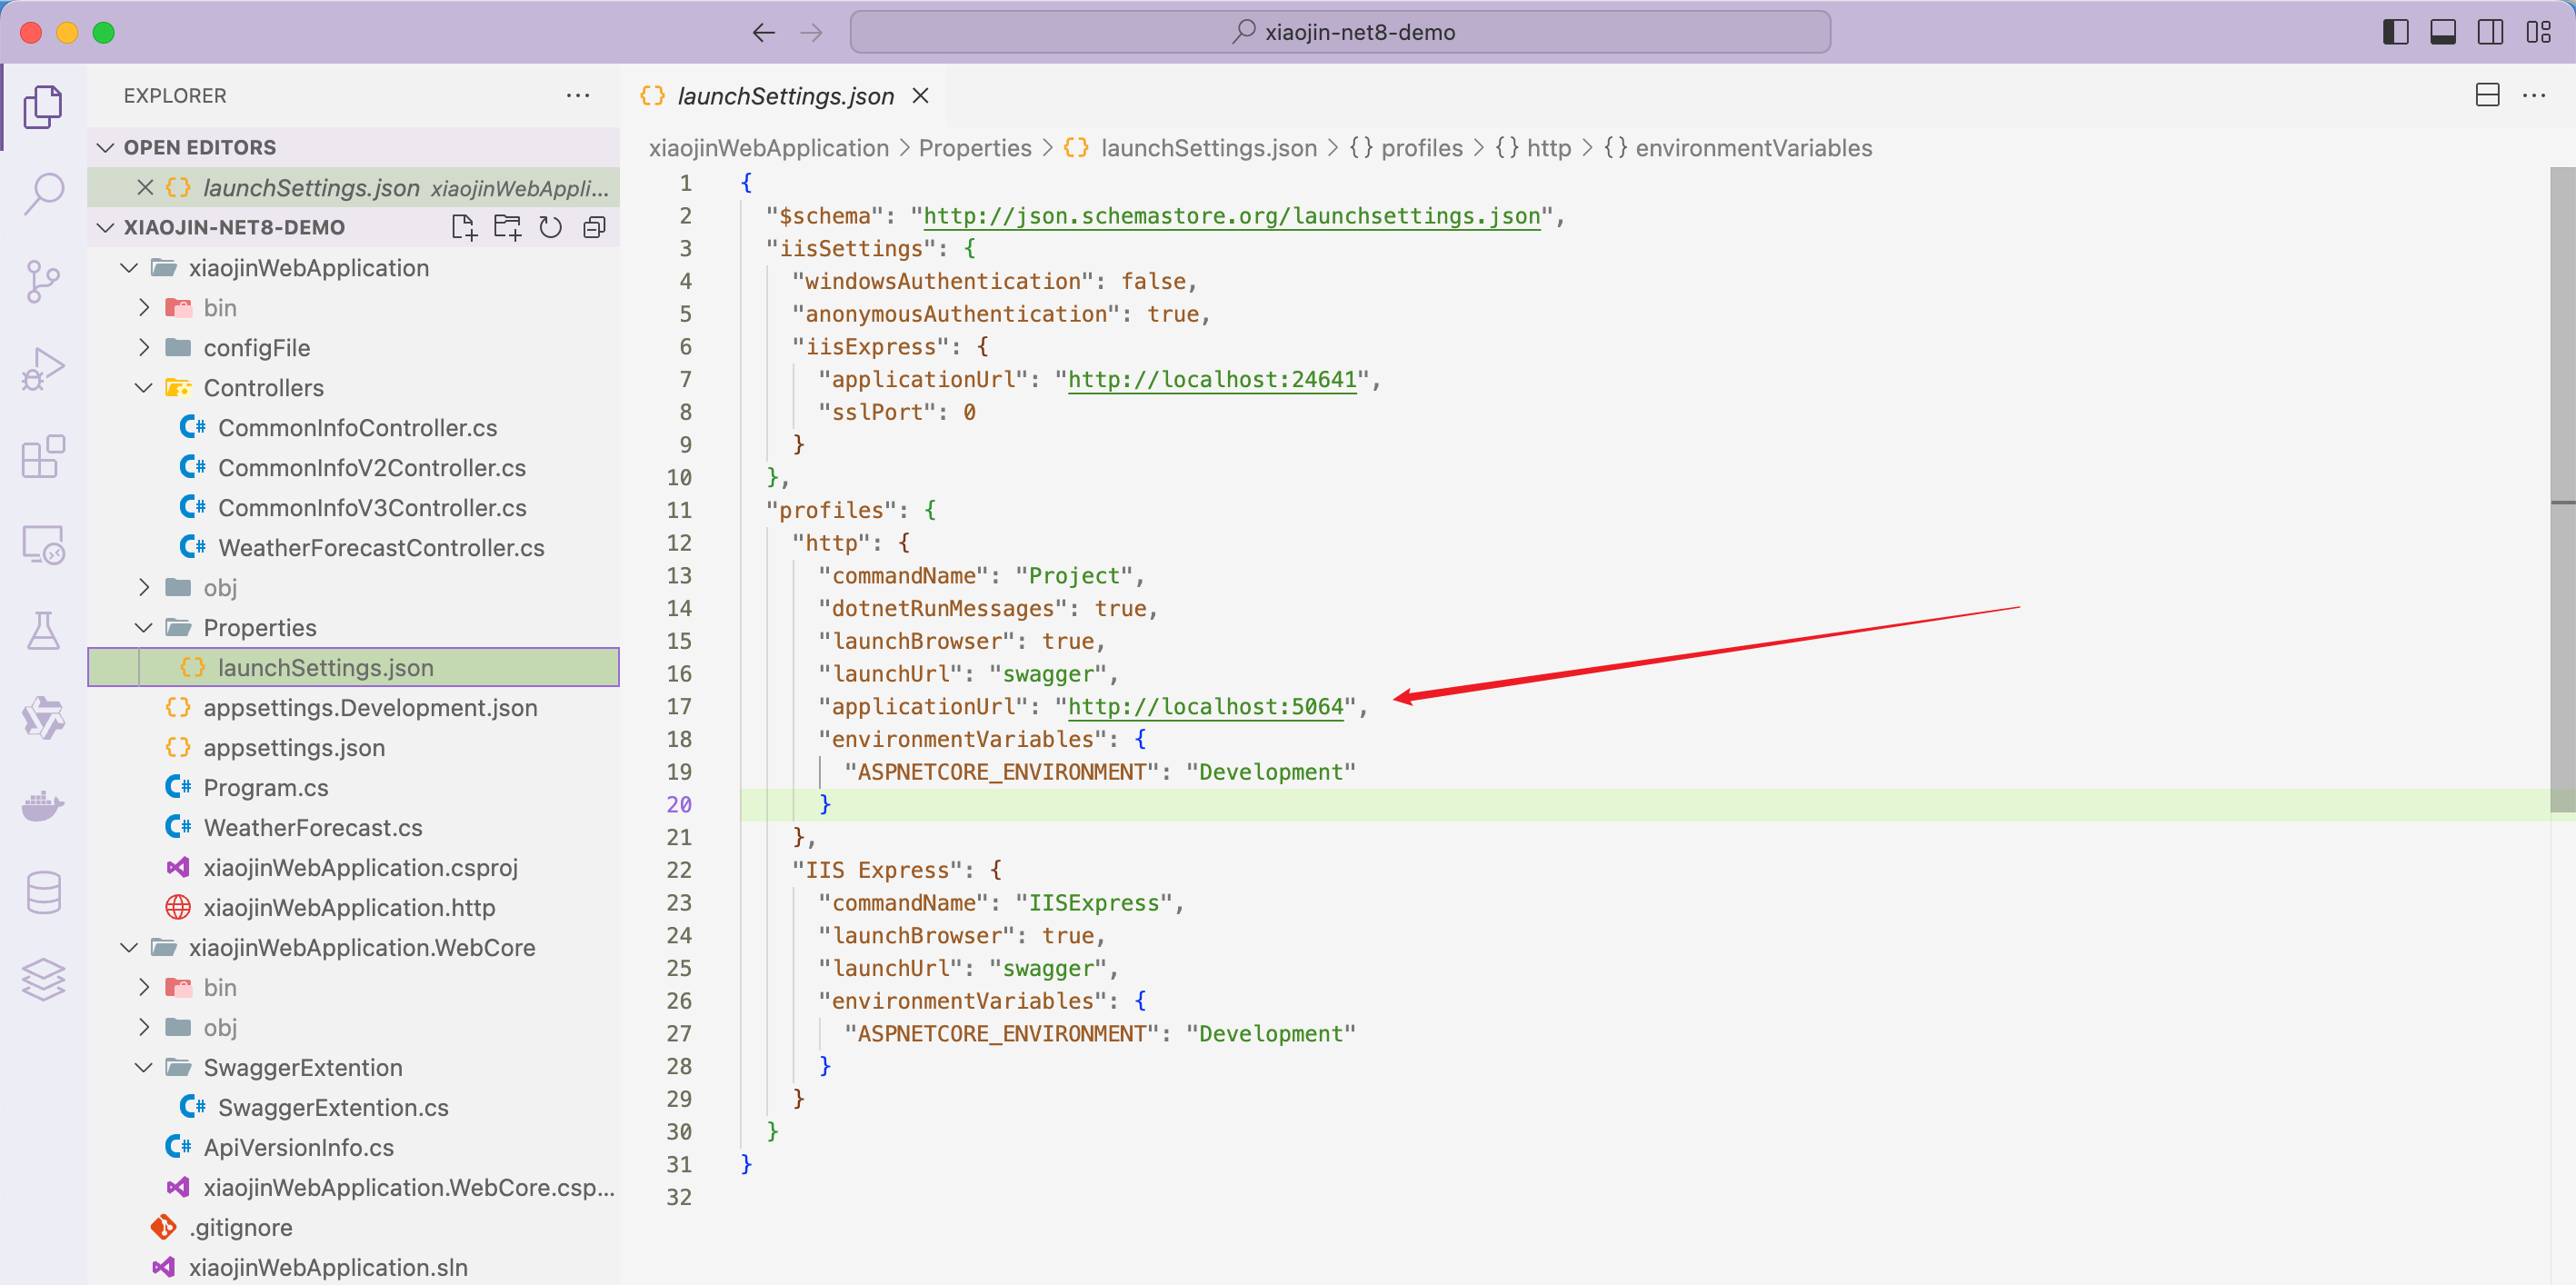
Task: Click Refresh Explorer icon
Action: [550, 227]
